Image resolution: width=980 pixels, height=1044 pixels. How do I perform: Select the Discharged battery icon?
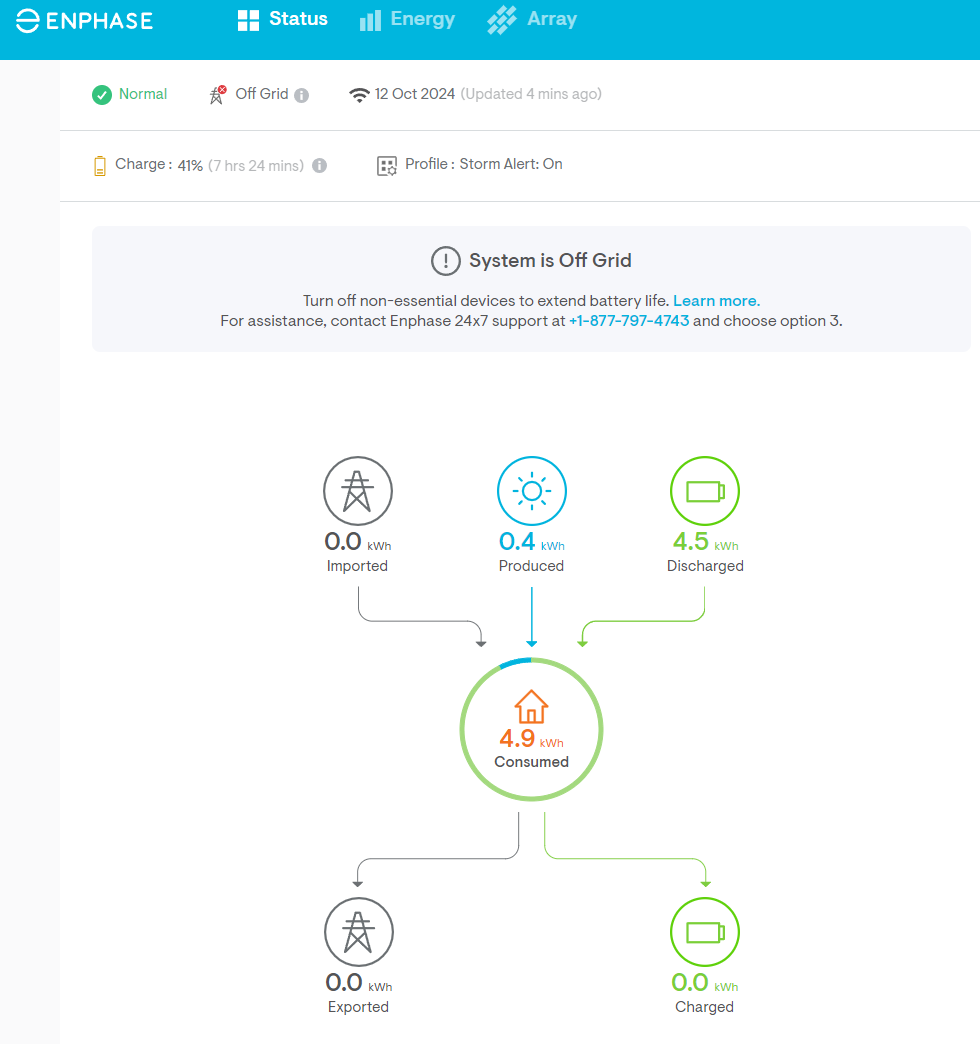(x=704, y=491)
